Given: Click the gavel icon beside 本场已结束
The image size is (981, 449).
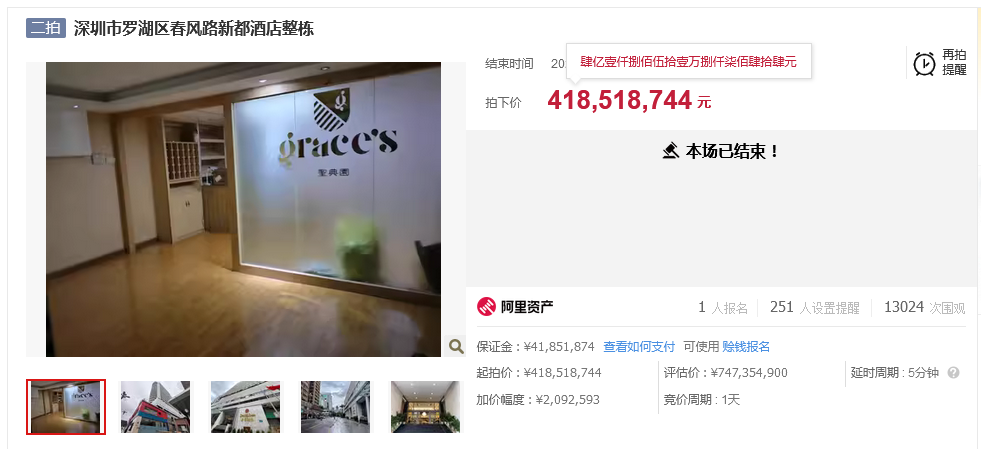Looking at the screenshot, I should [x=671, y=151].
